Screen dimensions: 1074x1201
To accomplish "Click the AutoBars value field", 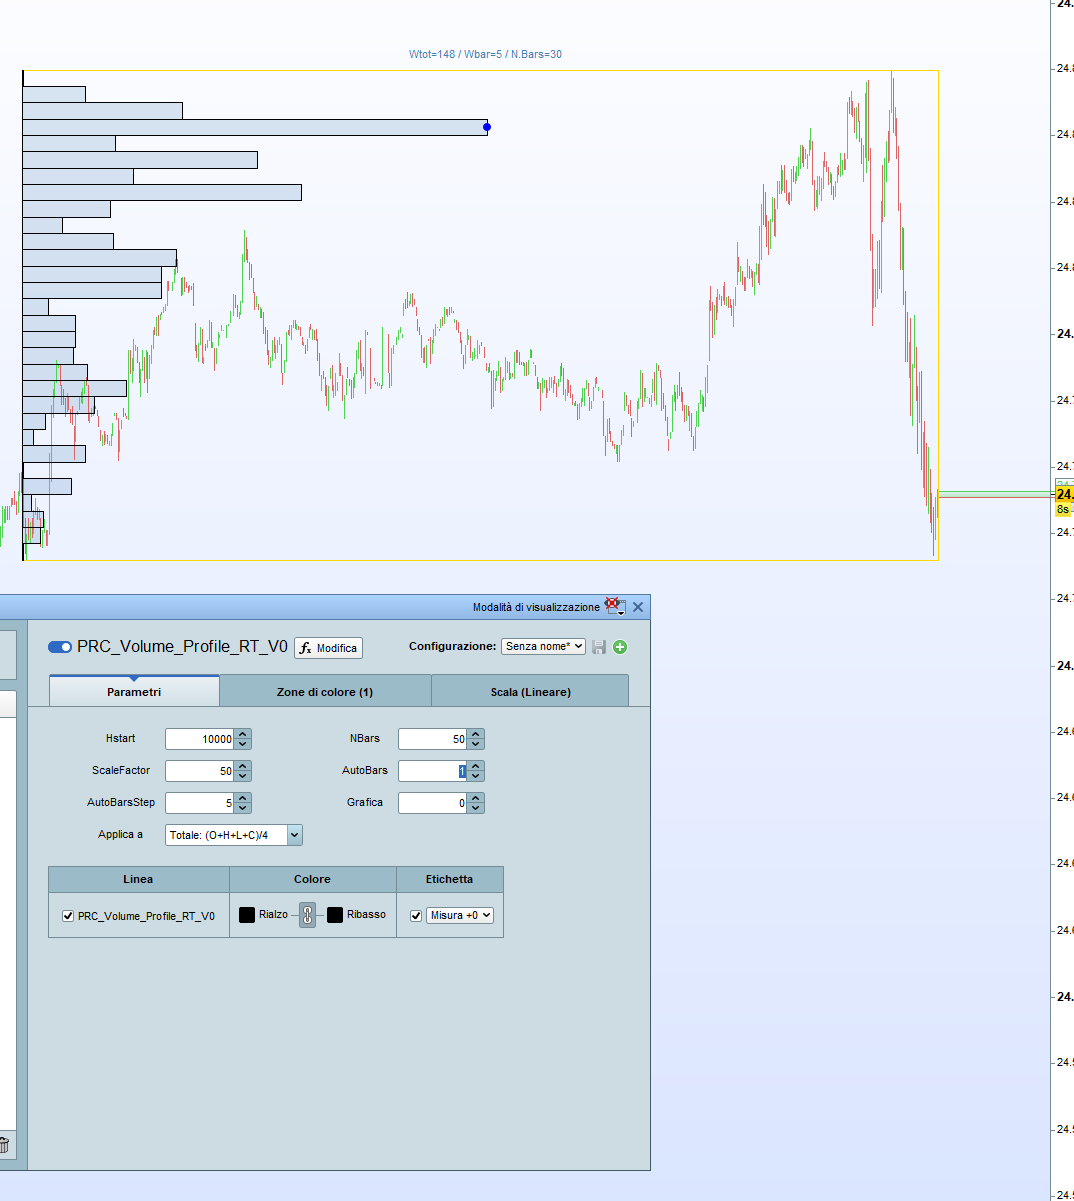I will pyautogui.click(x=433, y=771).
